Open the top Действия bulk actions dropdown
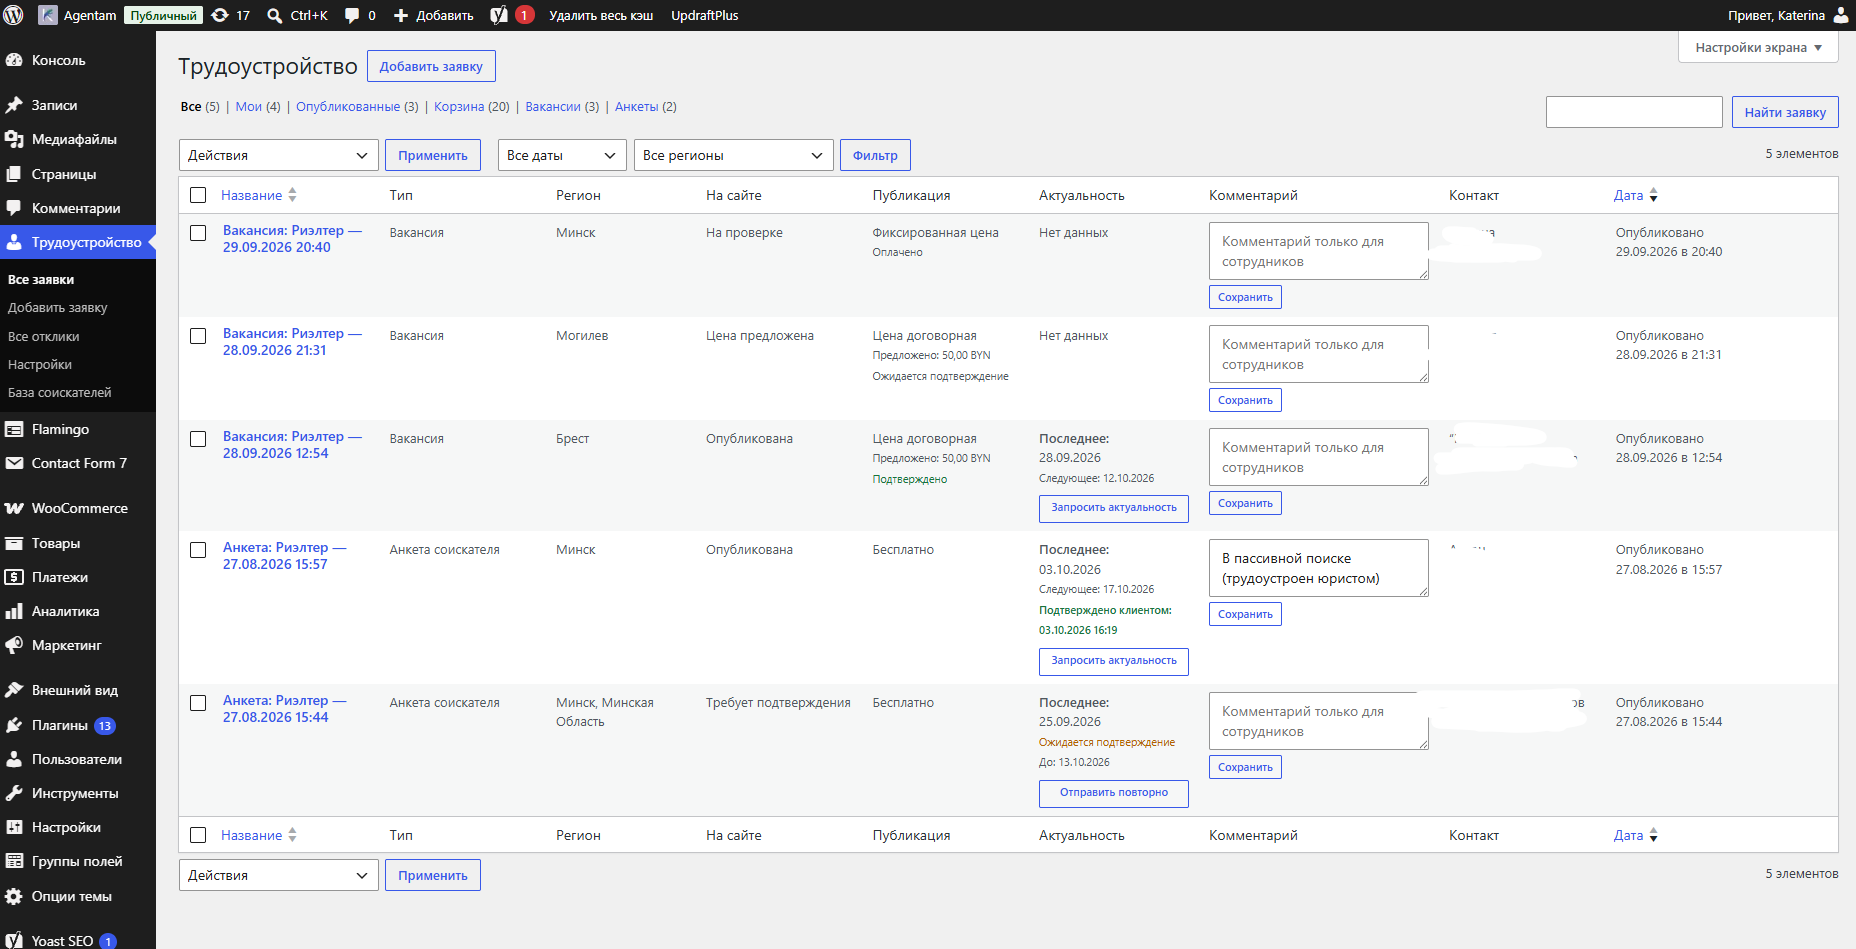The width and height of the screenshot is (1856, 949). pos(279,155)
